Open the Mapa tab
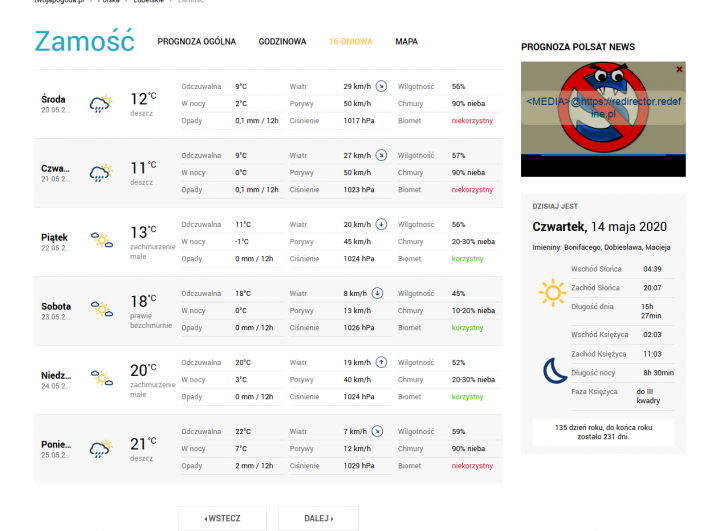This screenshot has width=720, height=531. 406,42
